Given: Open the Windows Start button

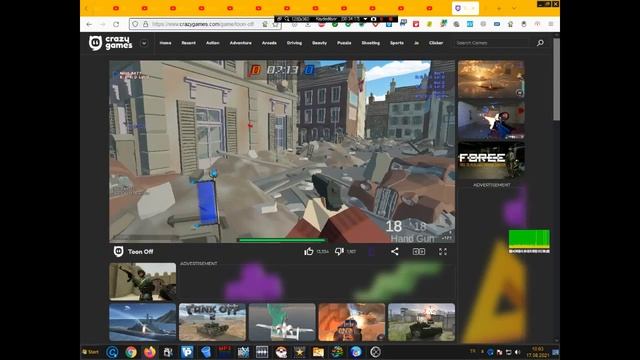Looking at the screenshot, I should click(x=91, y=352).
